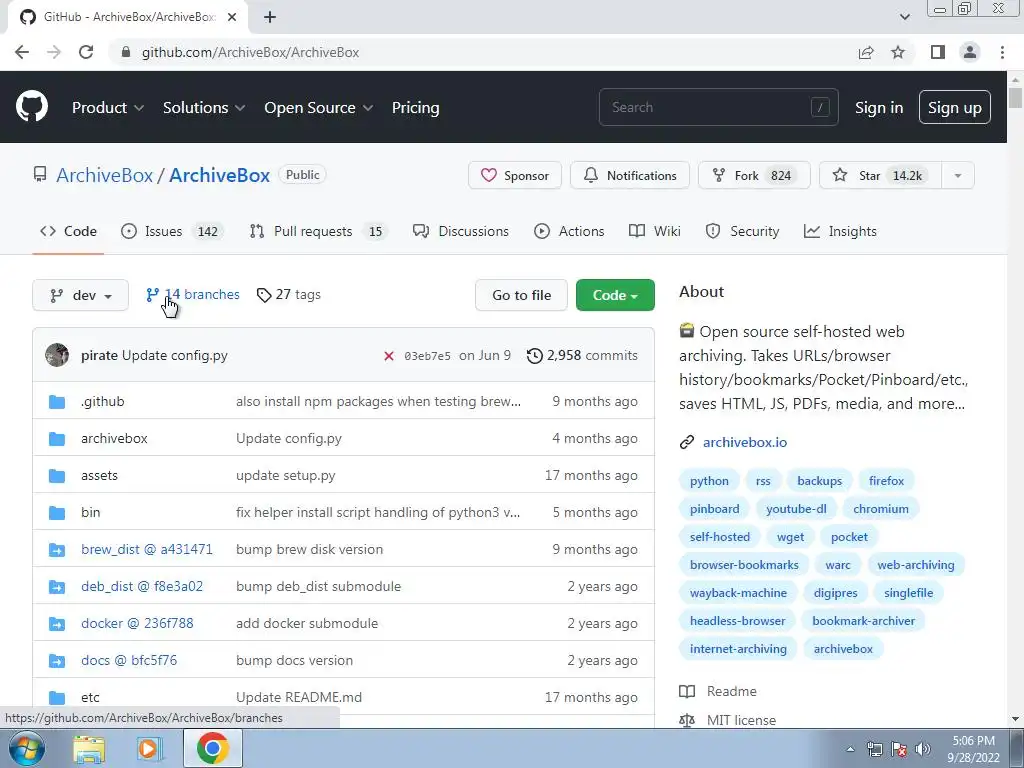The image size is (1024, 768).
Task: Click the Sponsor button
Action: tap(515, 175)
